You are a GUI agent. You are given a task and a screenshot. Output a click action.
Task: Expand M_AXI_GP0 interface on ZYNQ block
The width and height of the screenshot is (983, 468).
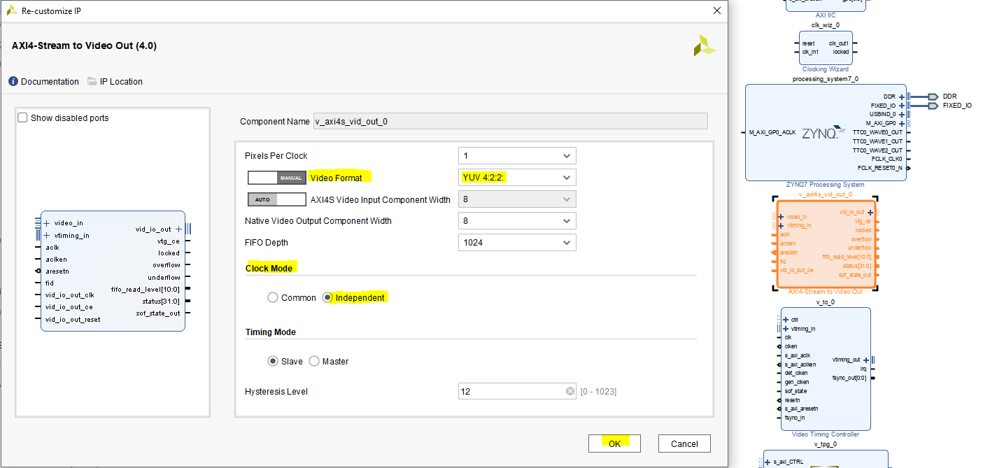point(902,123)
